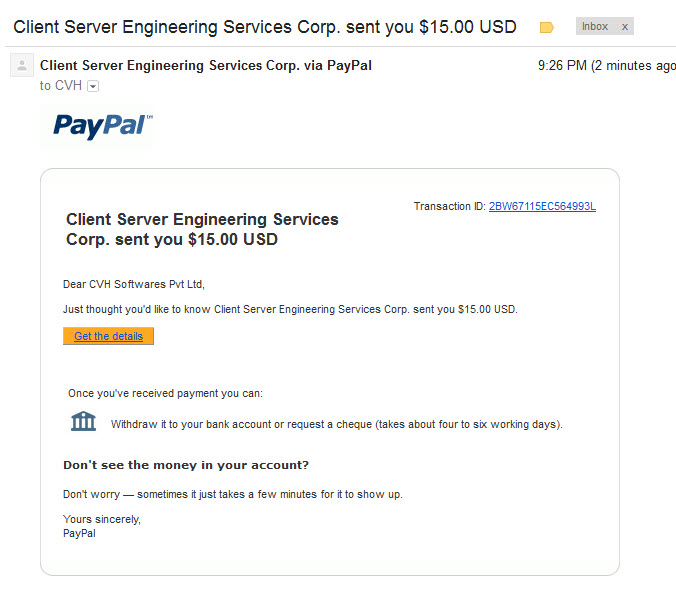Click the yellow importance marker beside the subject

pos(546,28)
